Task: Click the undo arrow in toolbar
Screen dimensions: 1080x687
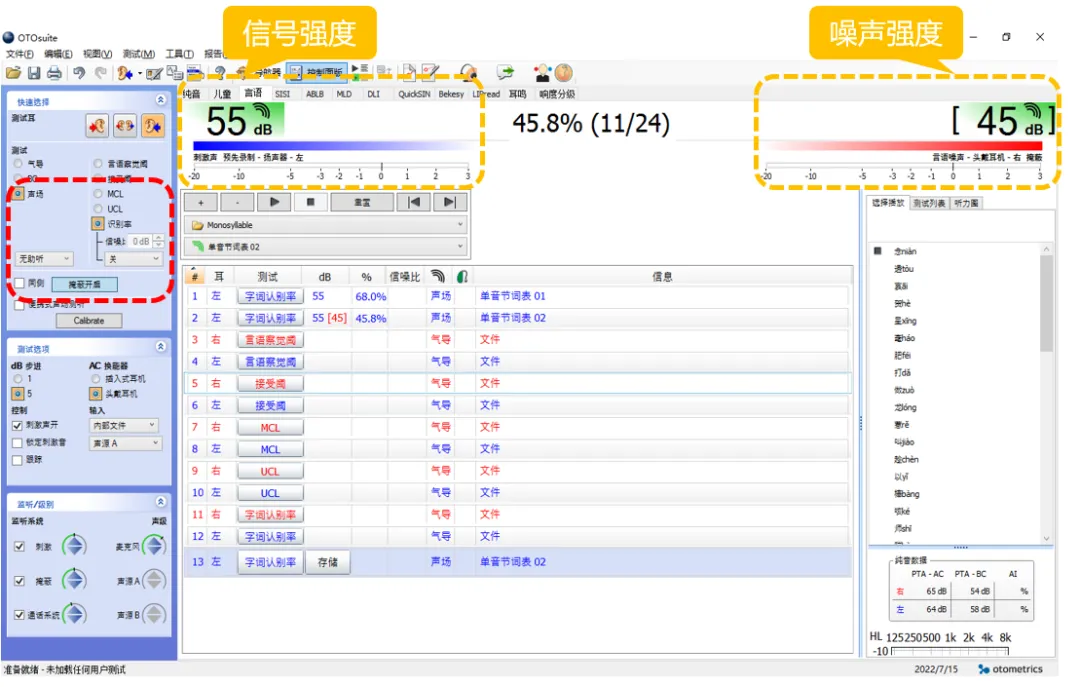Action: [x=79, y=72]
